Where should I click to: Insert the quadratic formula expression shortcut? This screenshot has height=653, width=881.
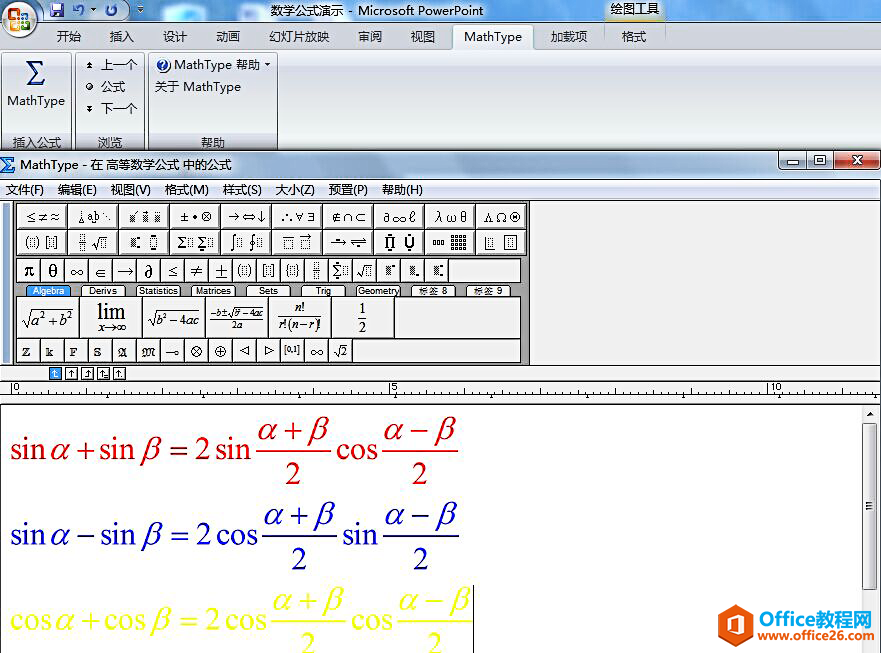[x=236, y=318]
